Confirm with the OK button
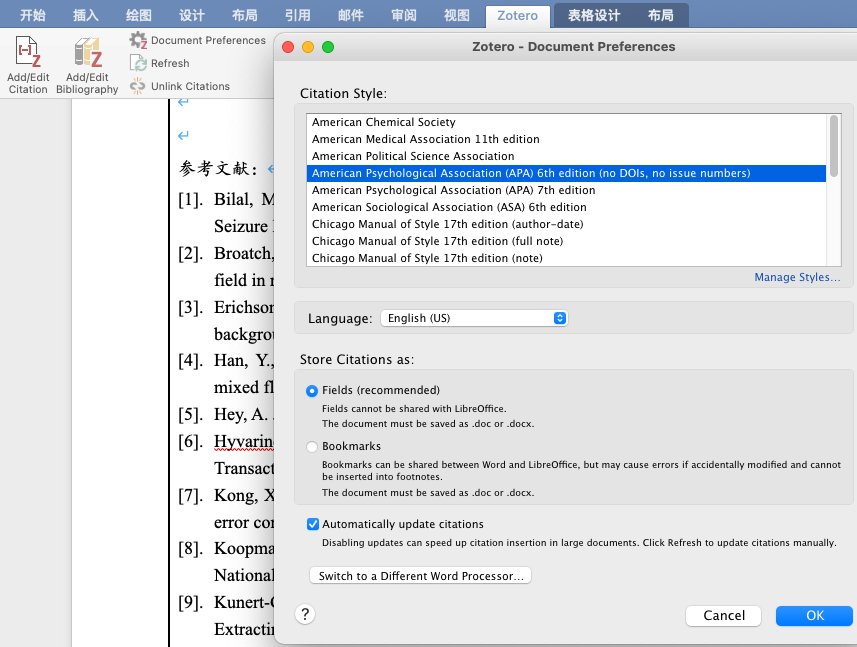 814,615
